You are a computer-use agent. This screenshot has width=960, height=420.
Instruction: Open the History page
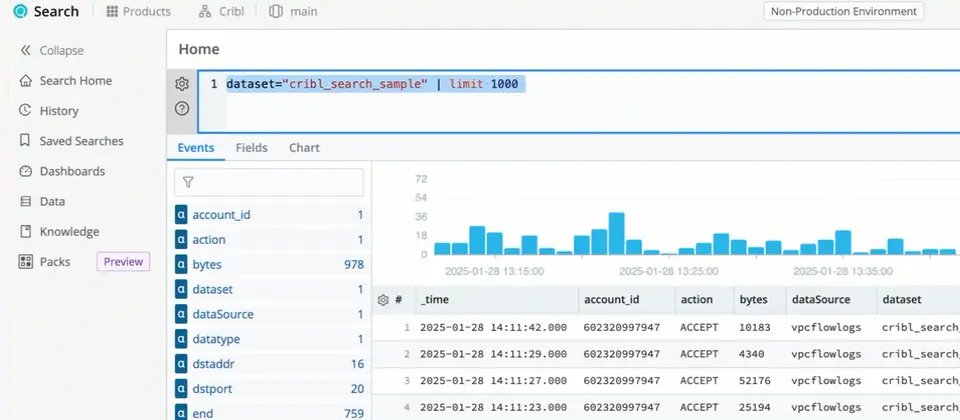point(49,111)
